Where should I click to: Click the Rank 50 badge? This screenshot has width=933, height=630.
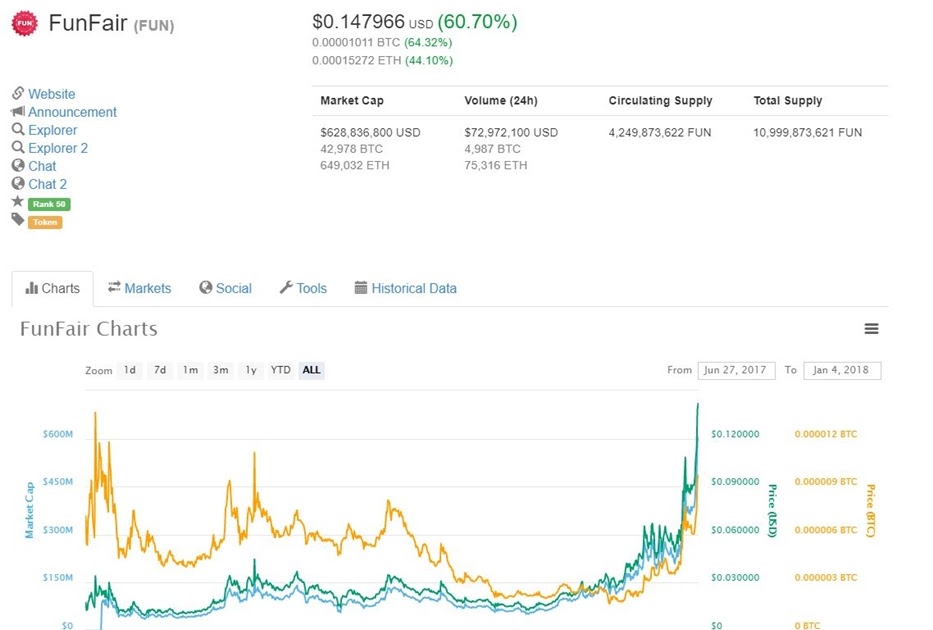pos(49,204)
